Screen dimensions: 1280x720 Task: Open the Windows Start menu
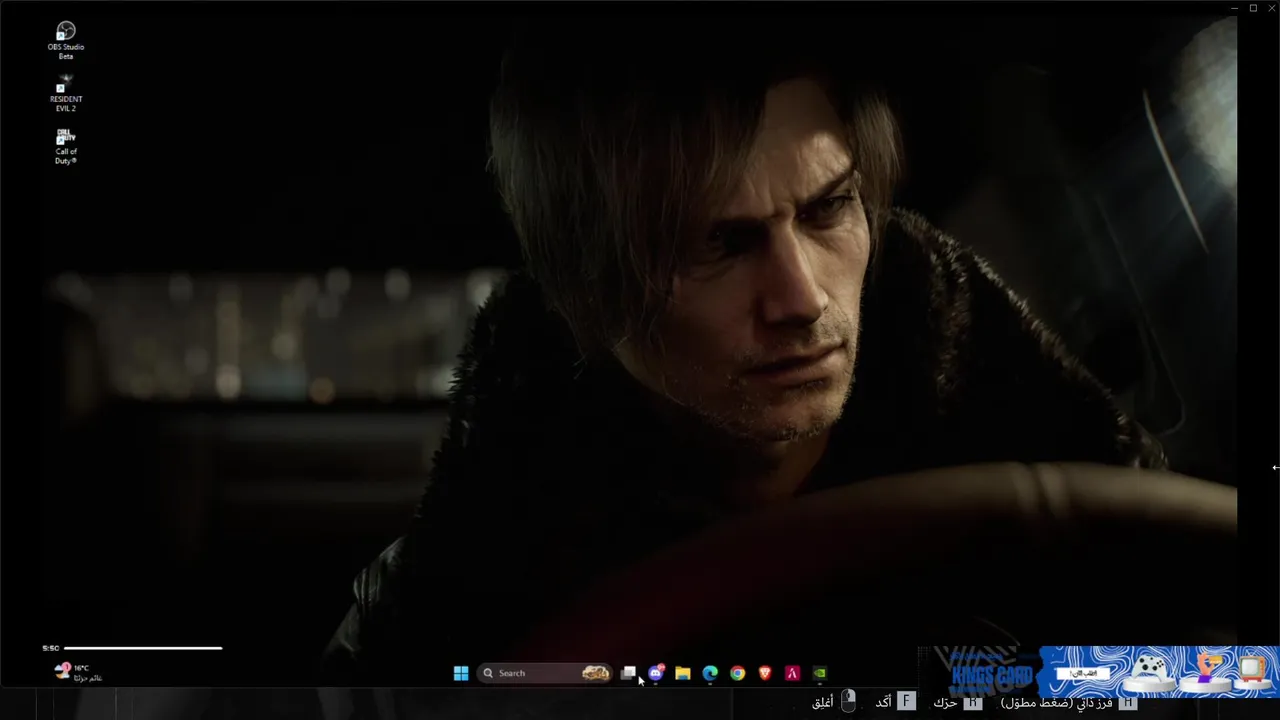[461, 673]
